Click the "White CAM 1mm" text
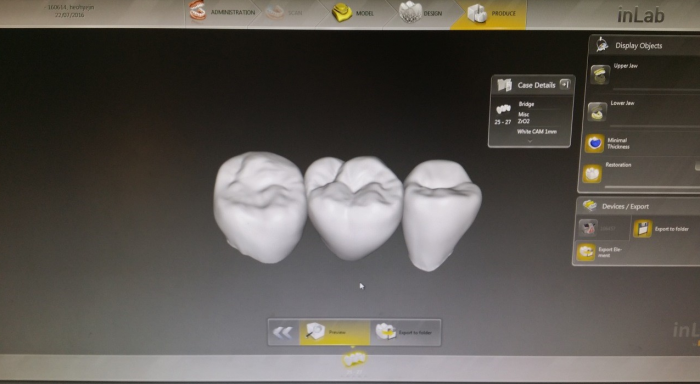This screenshot has width=700, height=384. (x=537, y=132)
